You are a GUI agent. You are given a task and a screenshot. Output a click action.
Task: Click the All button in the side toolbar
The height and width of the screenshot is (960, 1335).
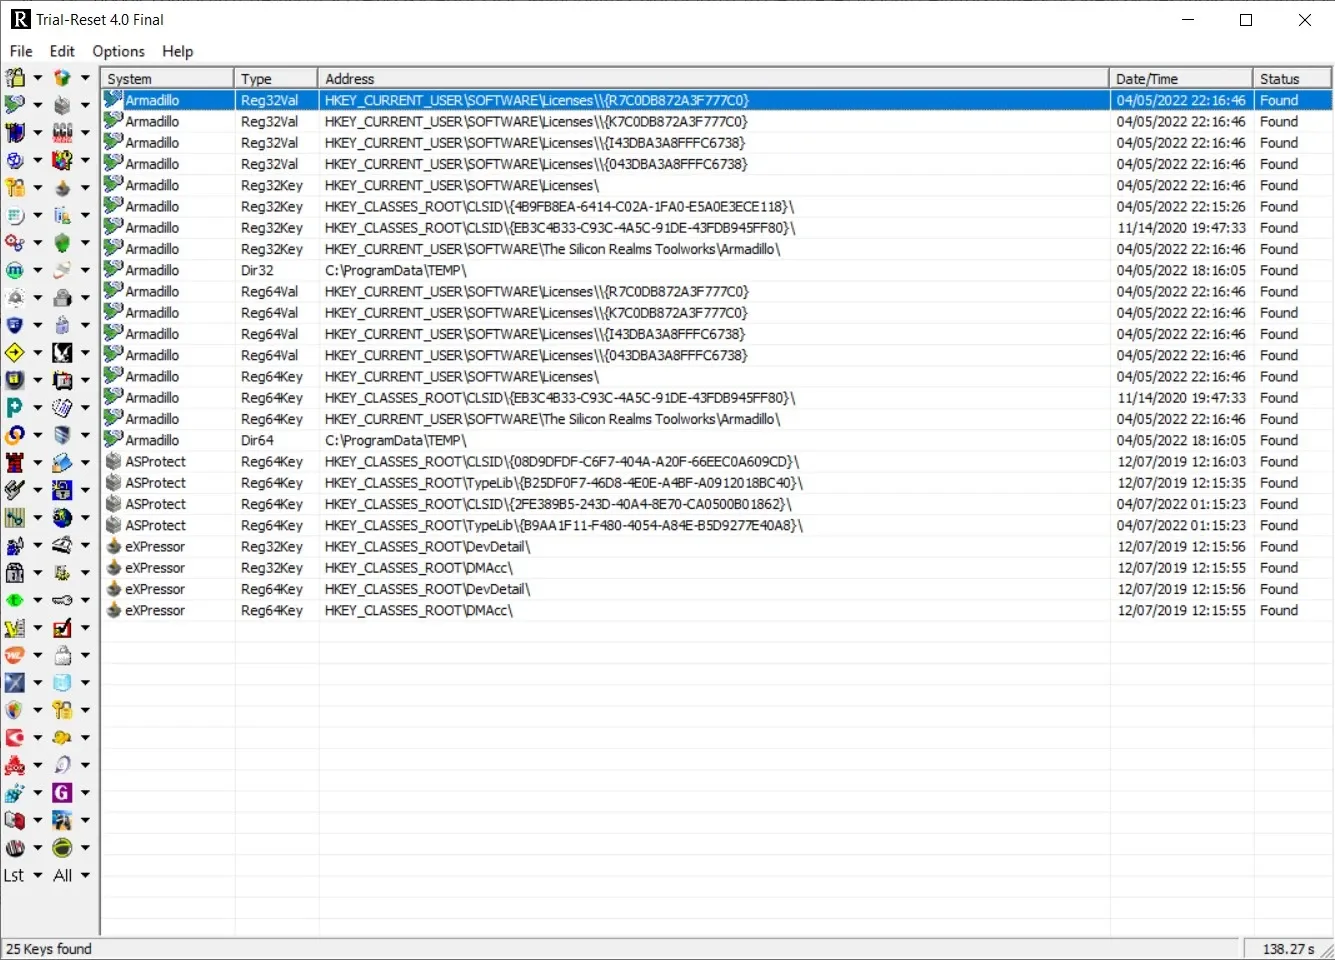(x=62, y=875)
